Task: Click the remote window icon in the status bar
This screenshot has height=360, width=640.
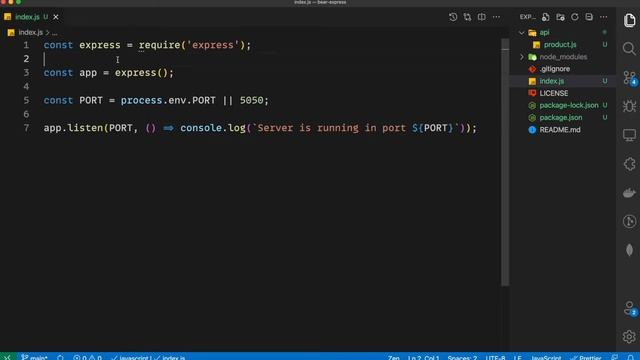Action: point(7,357)
